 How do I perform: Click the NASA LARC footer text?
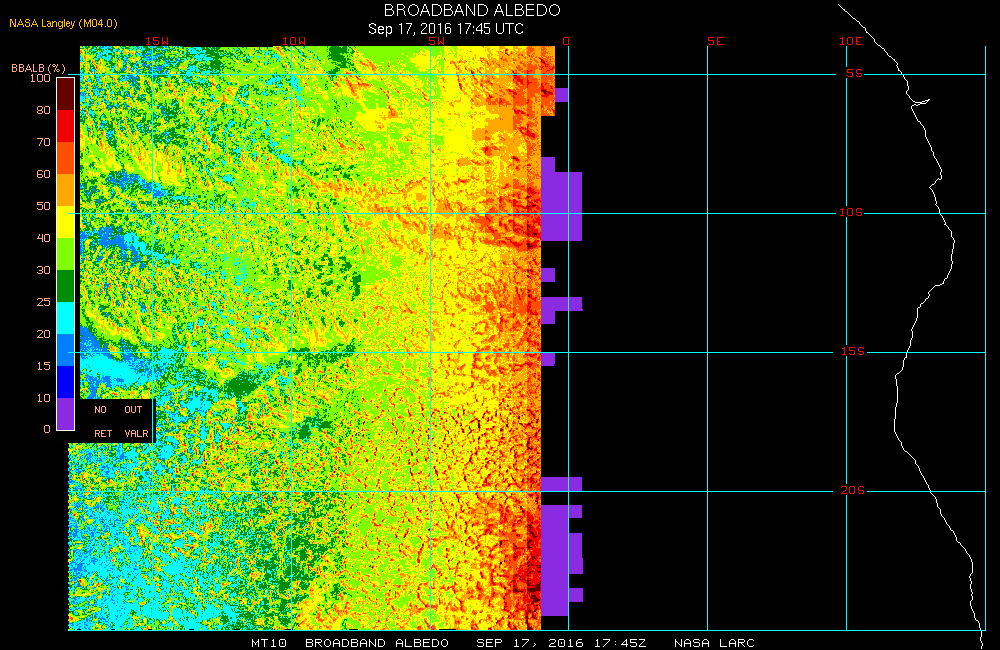pos(714,643)
